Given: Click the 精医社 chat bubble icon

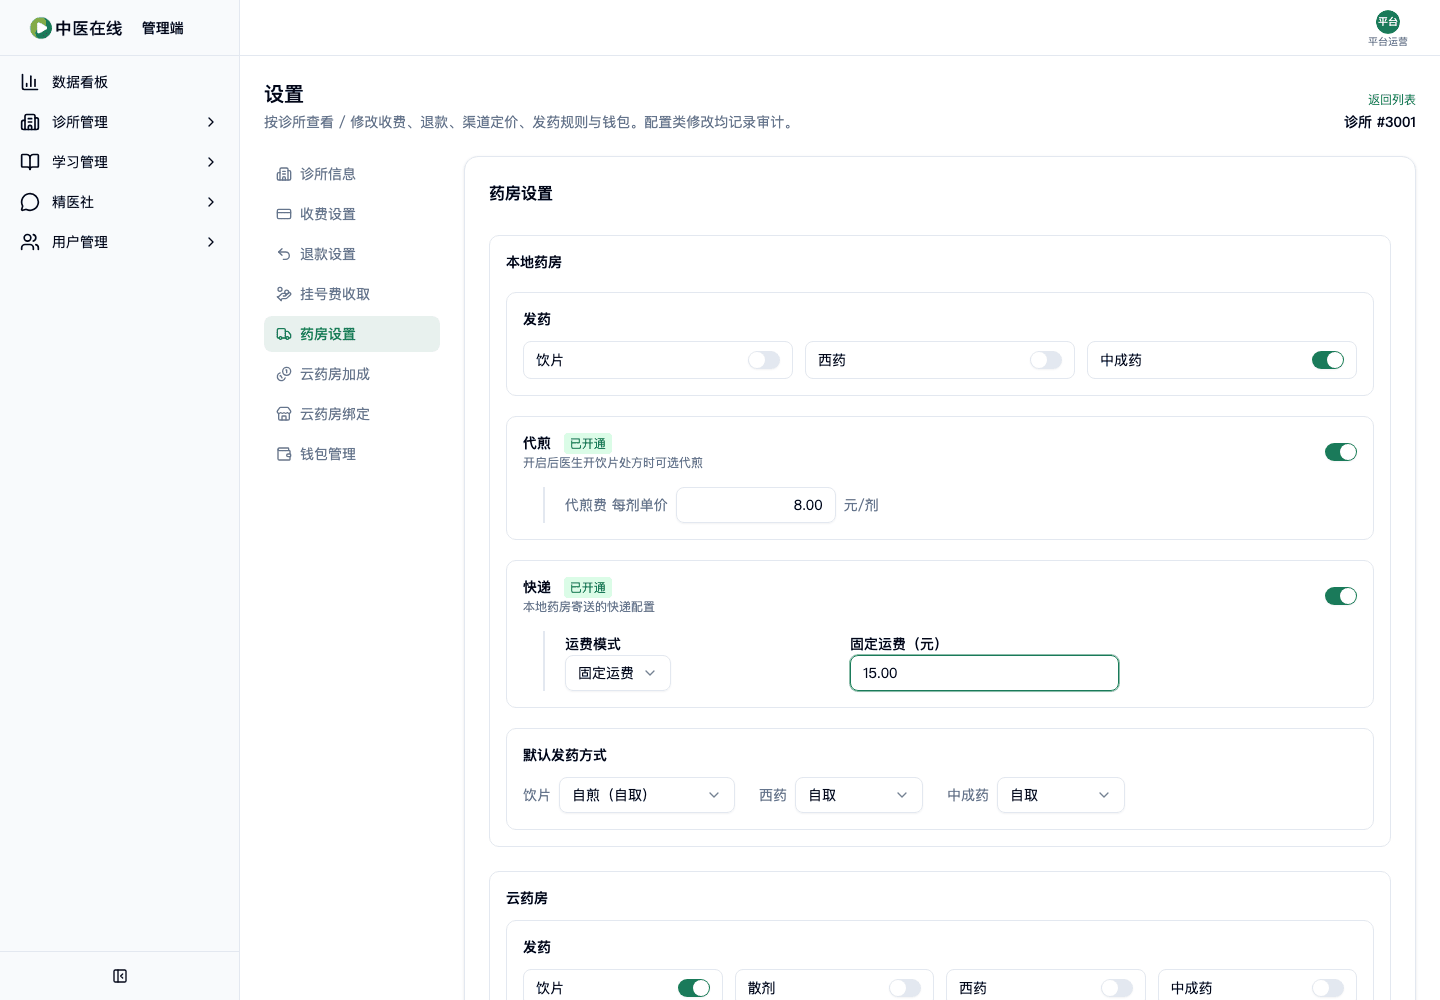Looking at the screenshot, I should pos(30,202).
